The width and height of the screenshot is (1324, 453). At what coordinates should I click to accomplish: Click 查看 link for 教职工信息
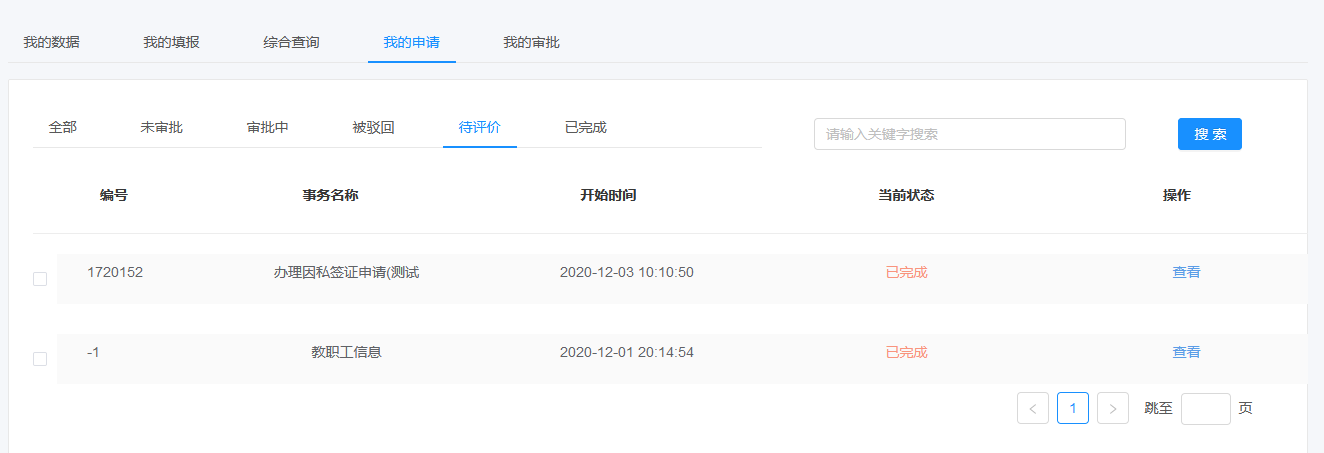(1187, 352)
